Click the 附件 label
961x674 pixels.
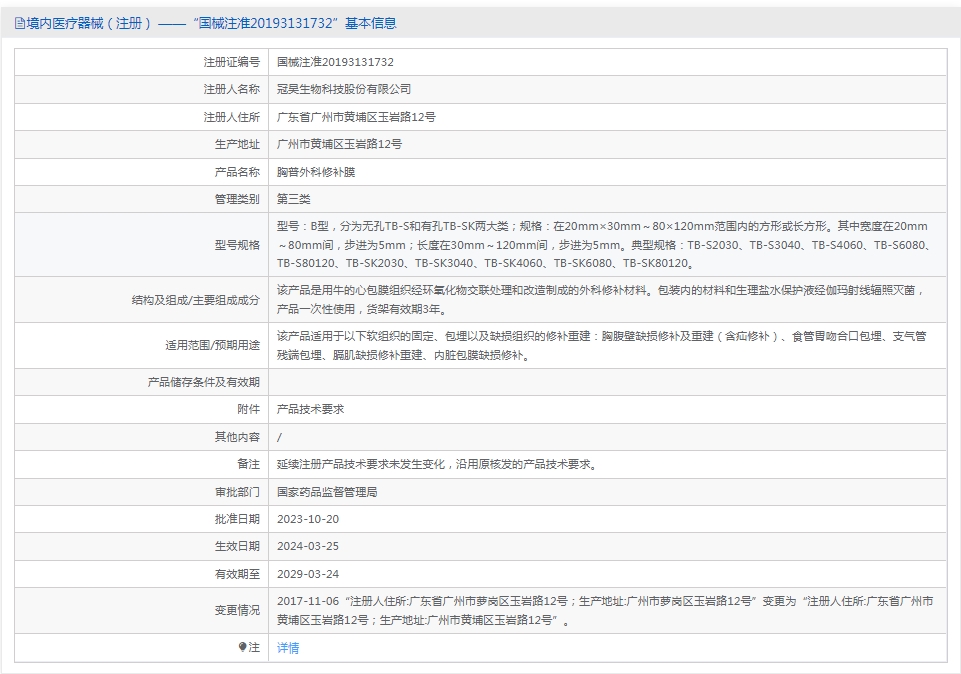(248, 409)
